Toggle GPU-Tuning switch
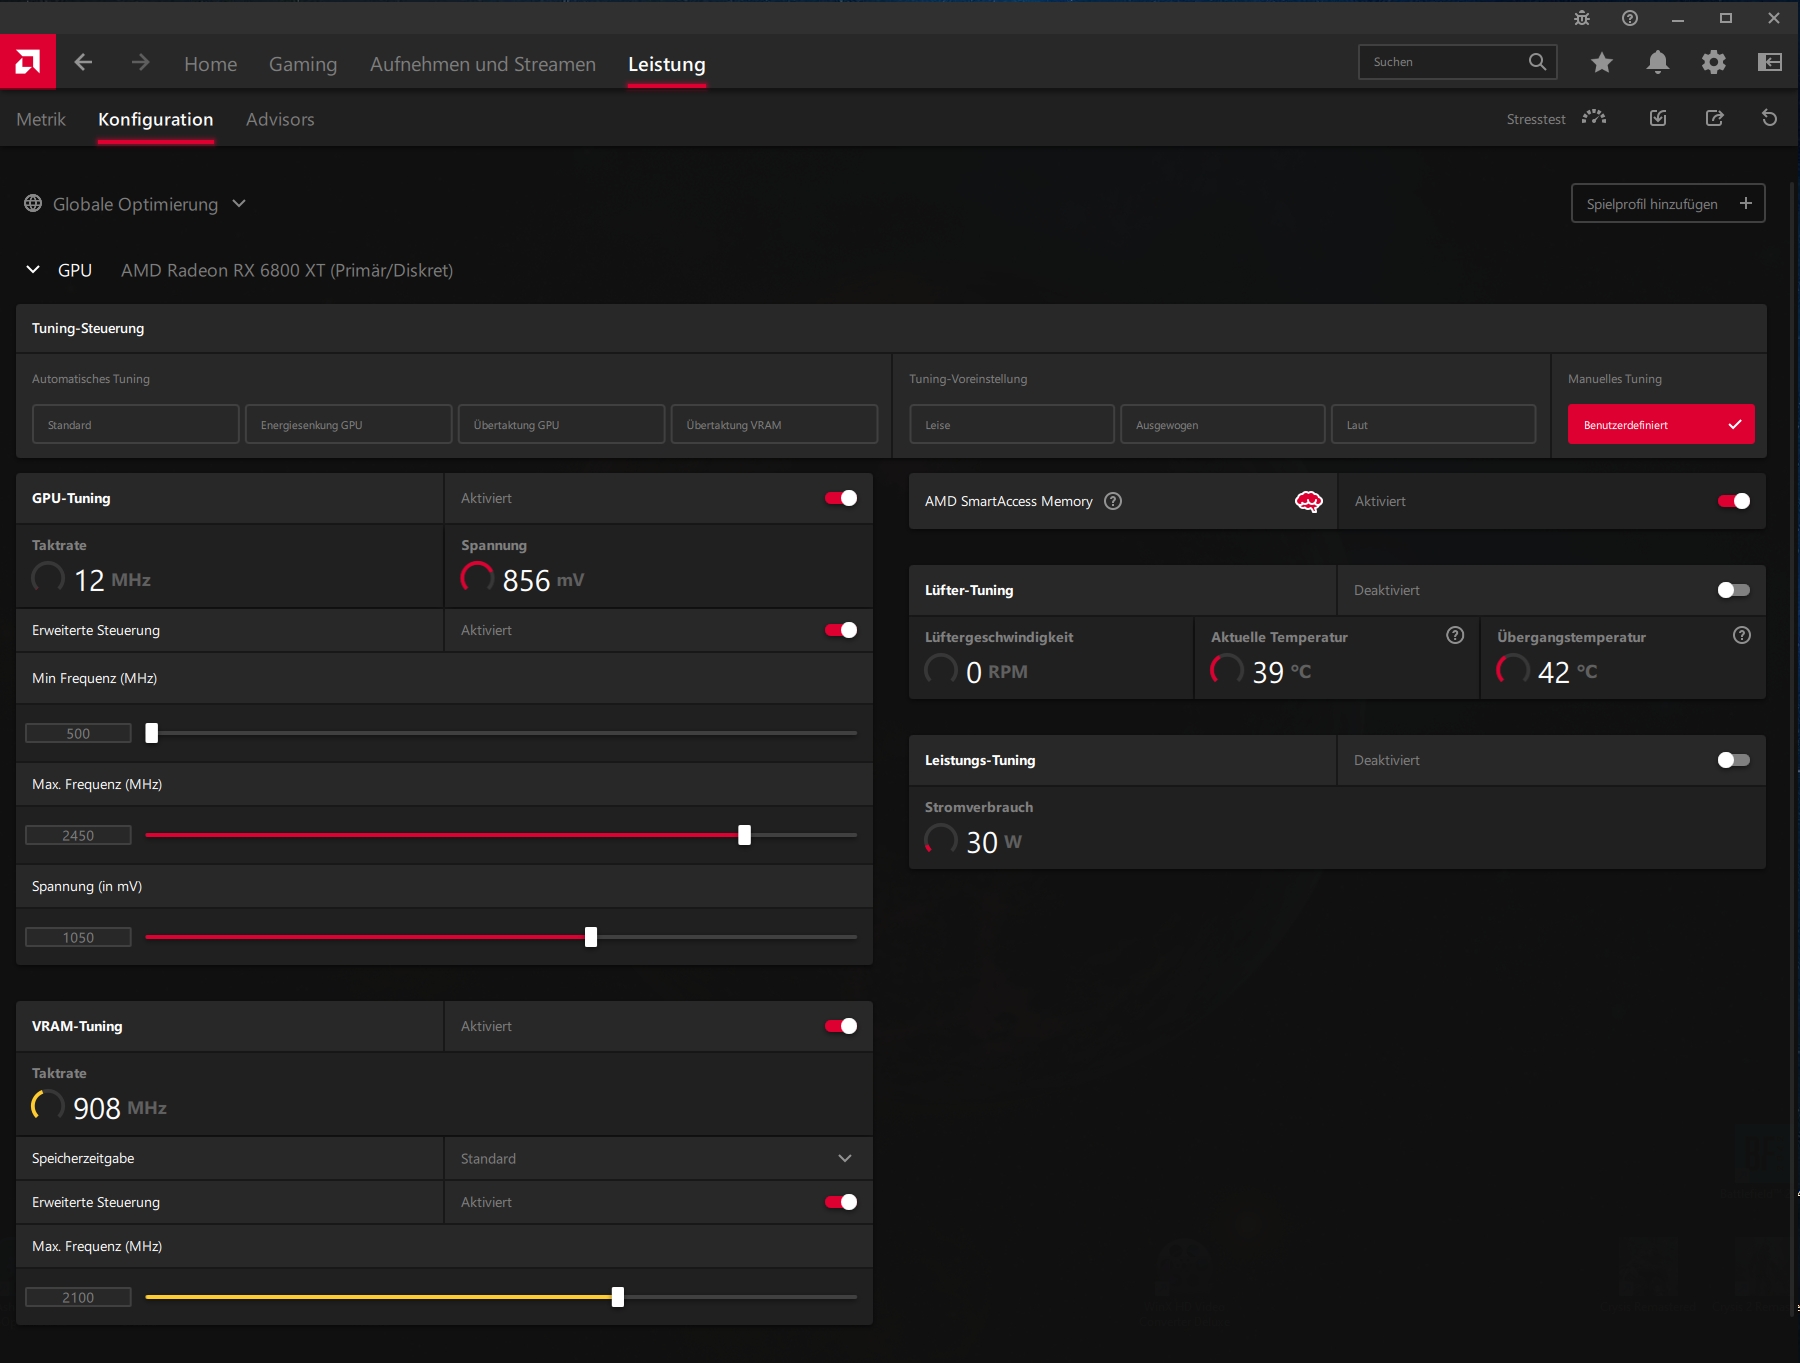Image resolution: width=1800 pixels, height=1363 pixels. click(841, 498)
